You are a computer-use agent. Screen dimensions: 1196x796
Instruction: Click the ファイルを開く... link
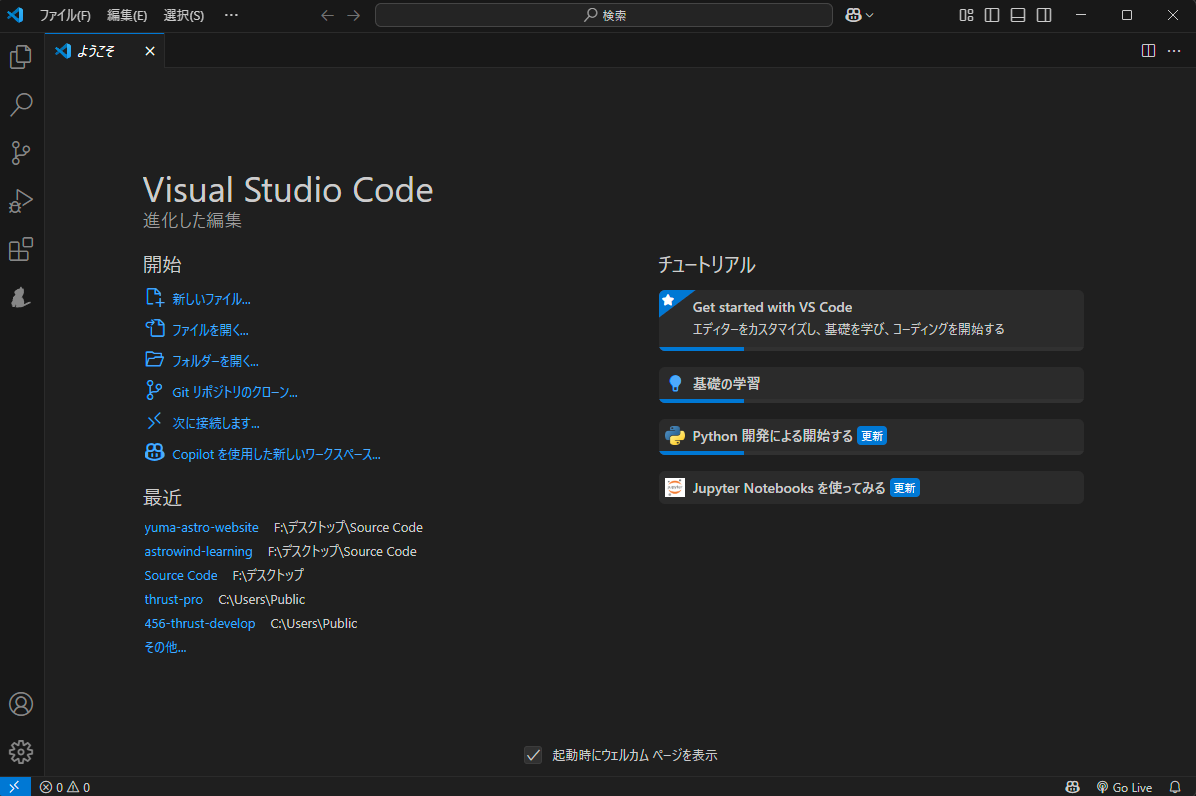211,330
